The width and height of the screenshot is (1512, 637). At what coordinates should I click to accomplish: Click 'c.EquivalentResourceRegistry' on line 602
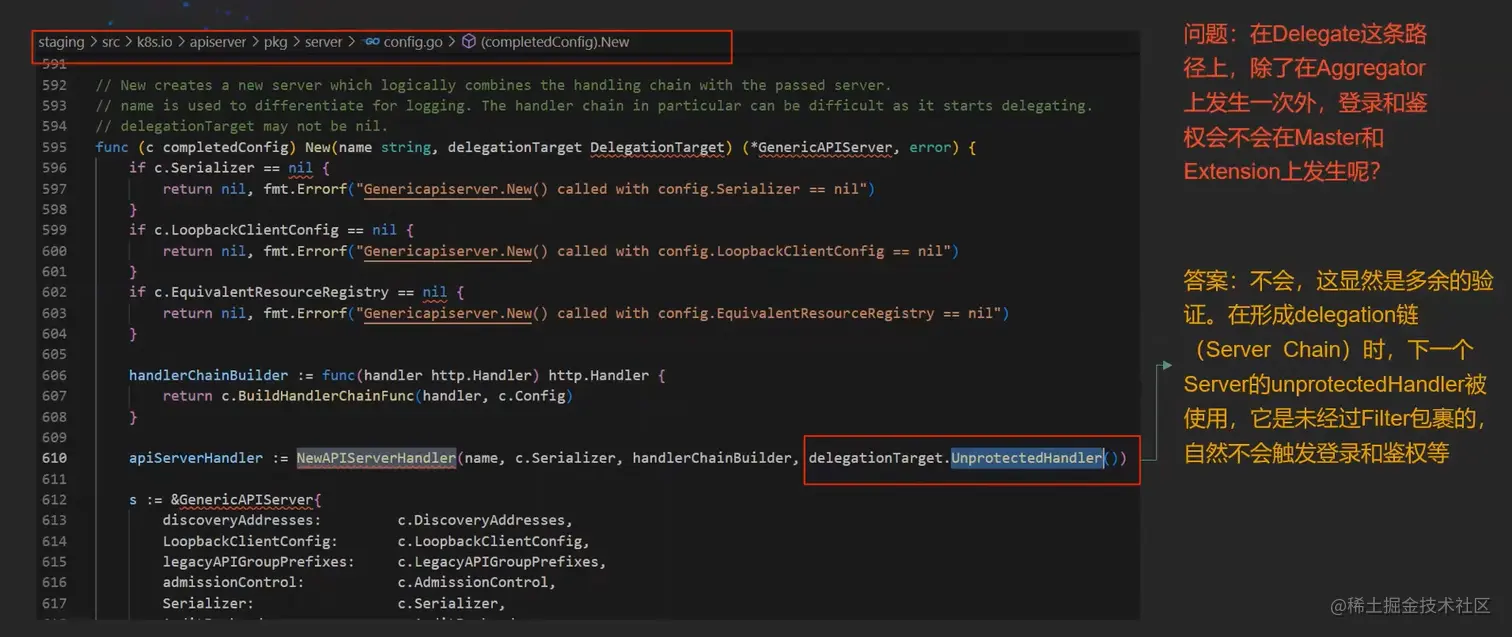pos(271,292)
